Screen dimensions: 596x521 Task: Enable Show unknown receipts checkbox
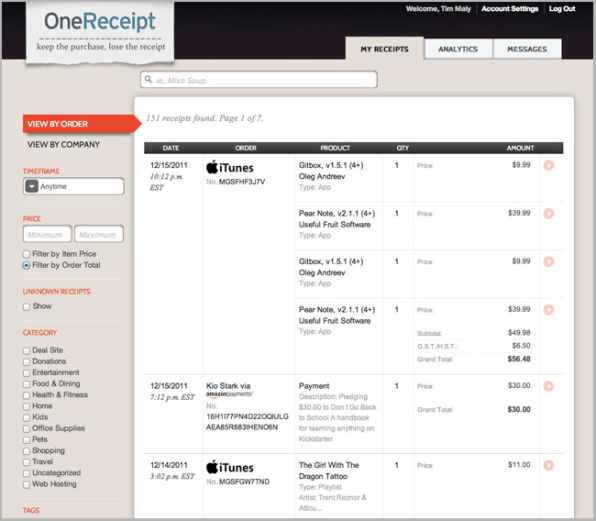click(26, 307)
